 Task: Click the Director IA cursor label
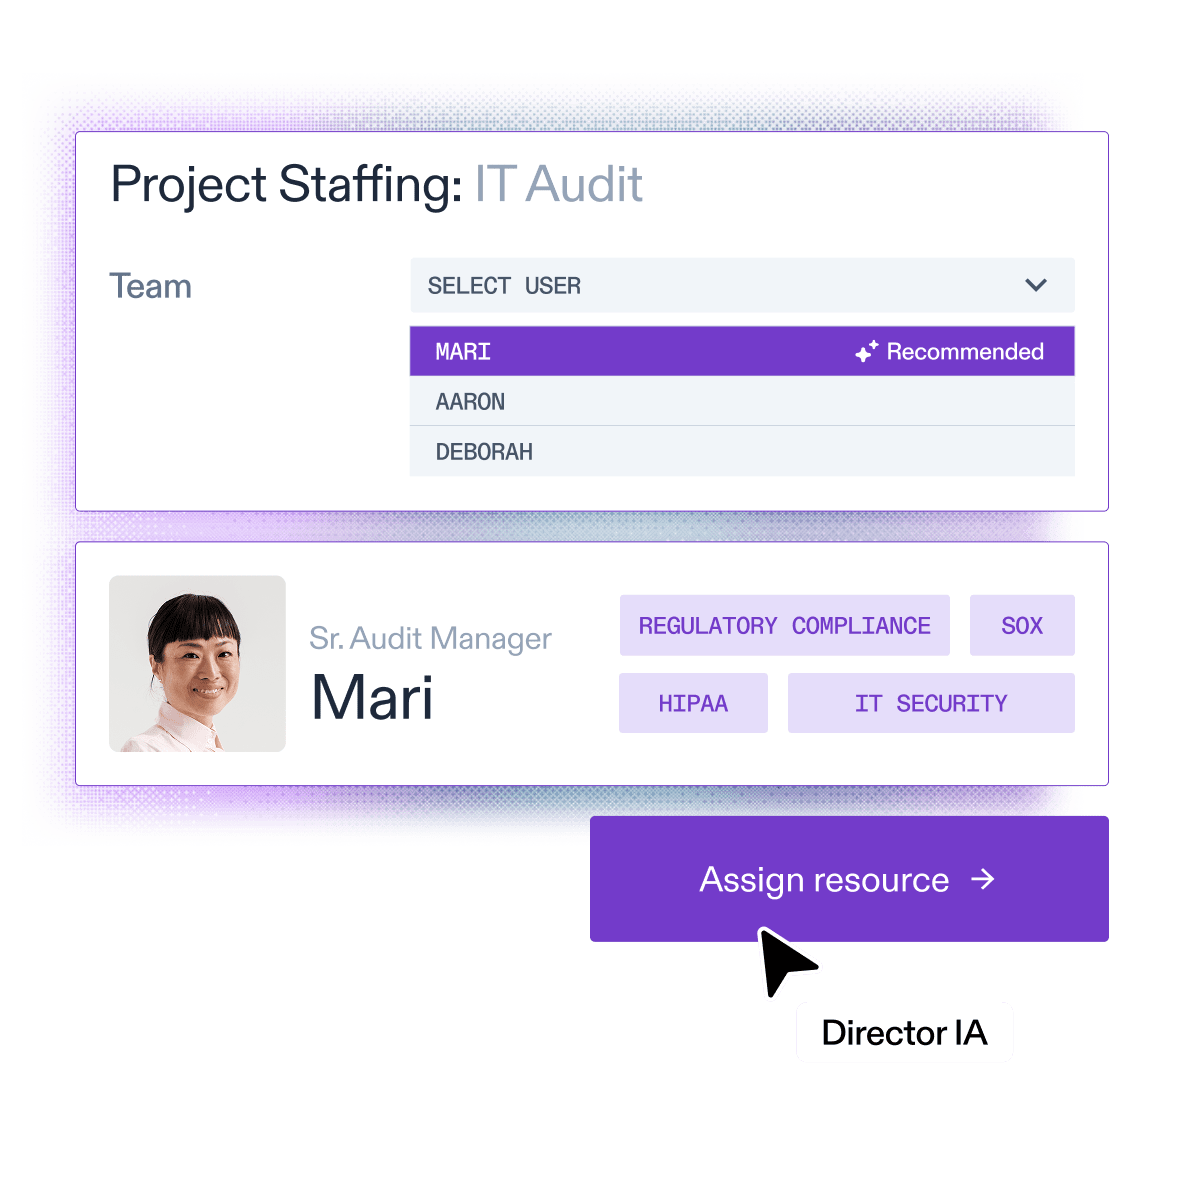click(905, 1032)
